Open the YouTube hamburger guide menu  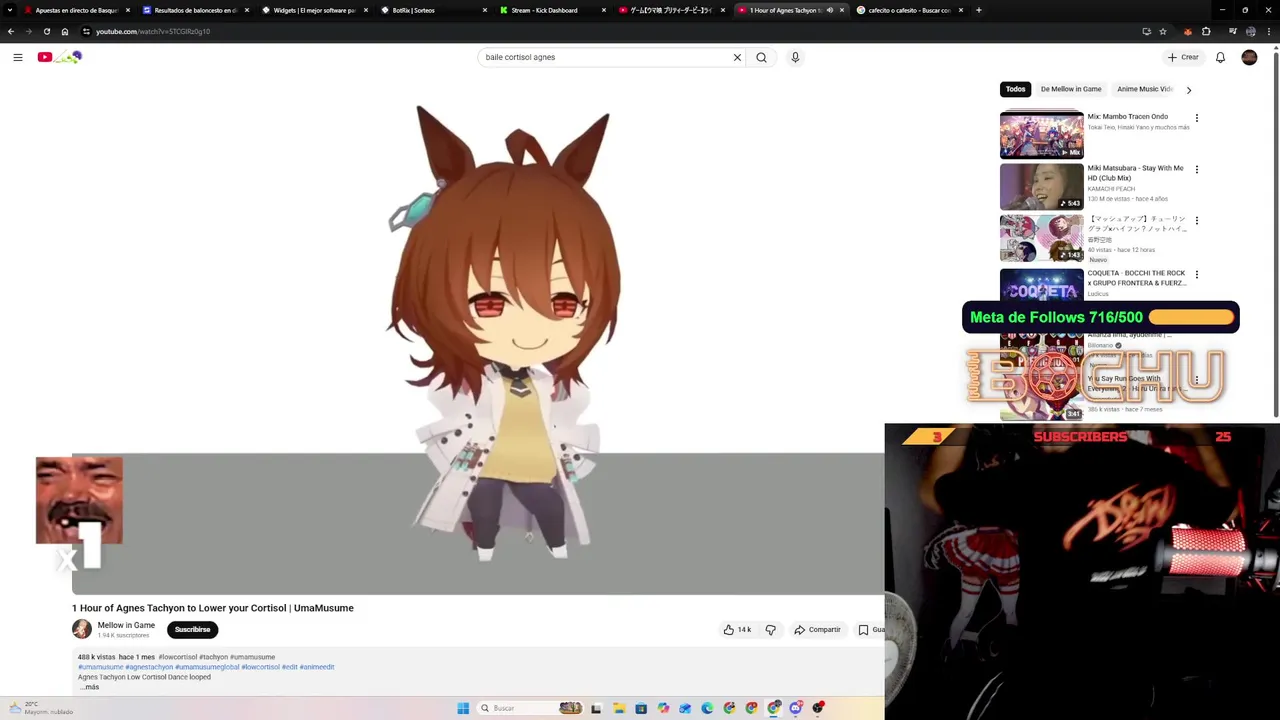[18, 57]
